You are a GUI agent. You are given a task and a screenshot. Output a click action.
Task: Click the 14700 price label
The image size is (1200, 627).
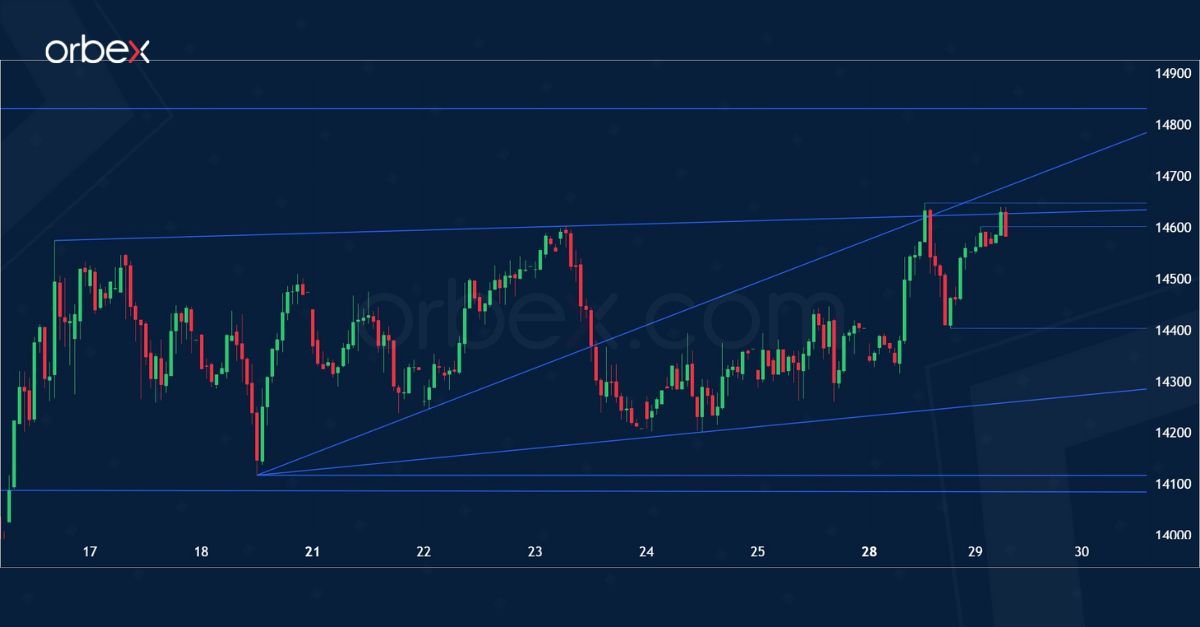point(1173,177)
